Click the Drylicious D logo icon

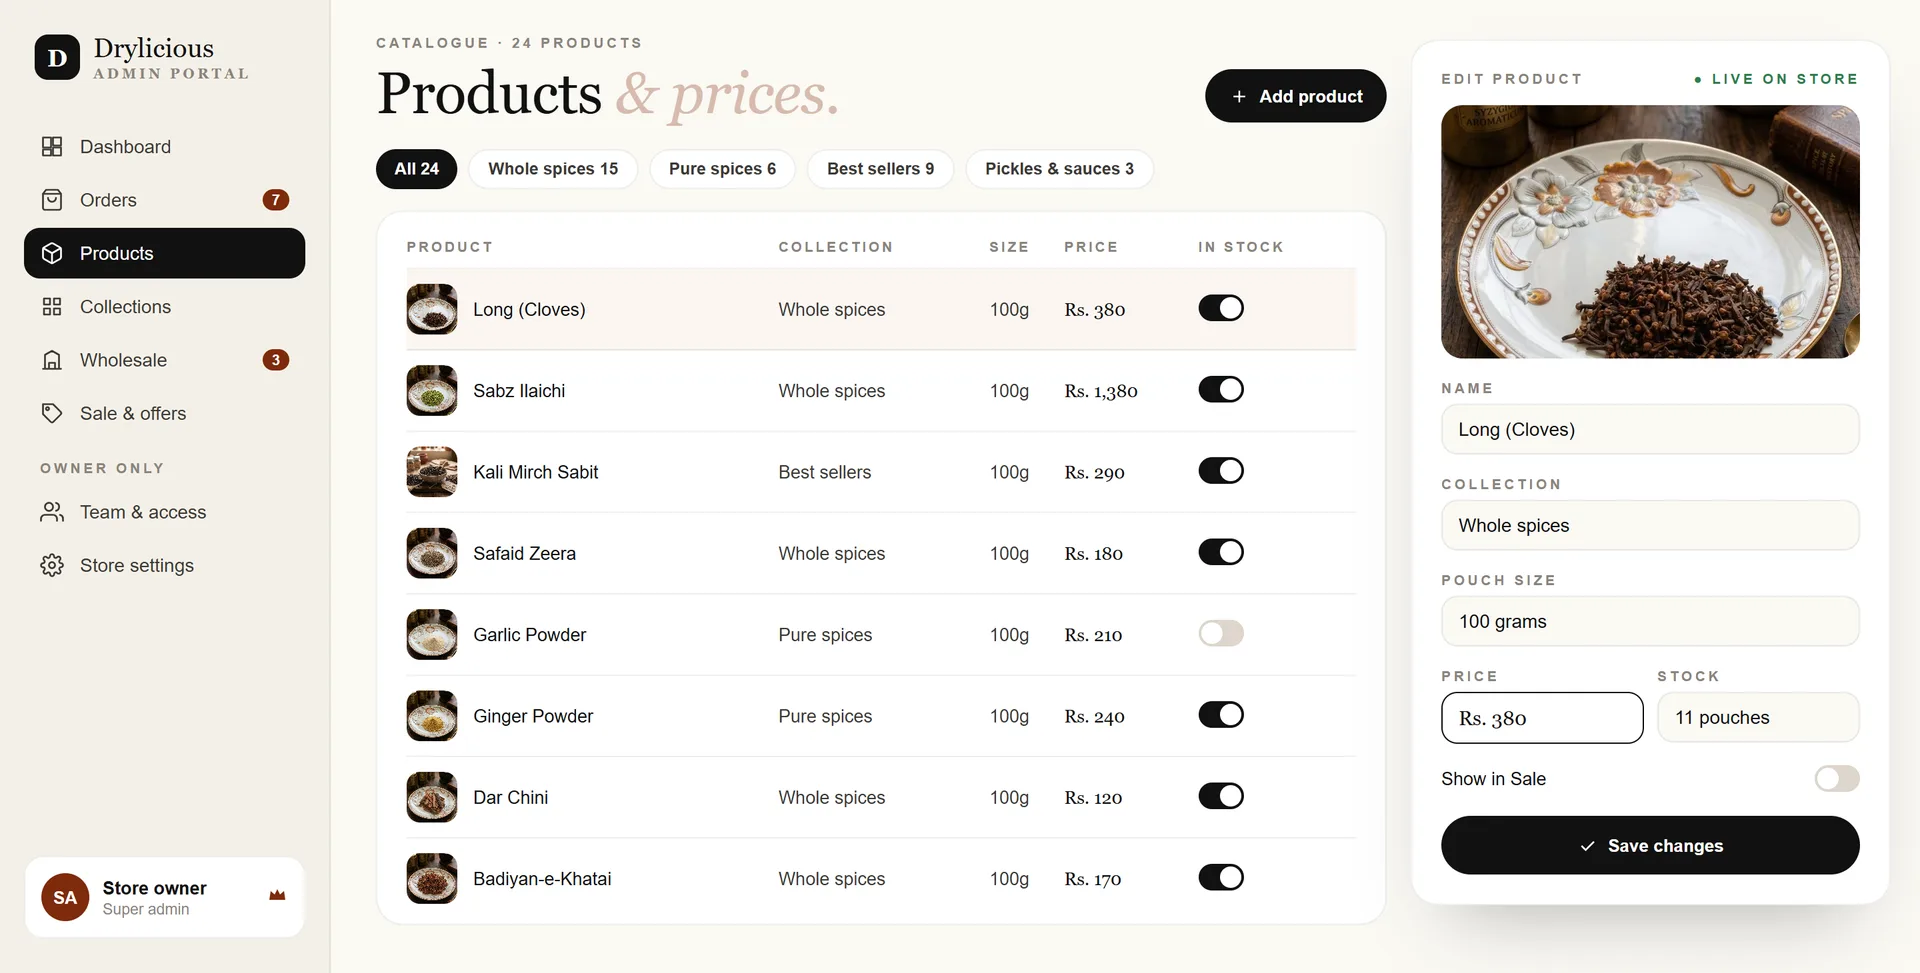tap(57, 58)
